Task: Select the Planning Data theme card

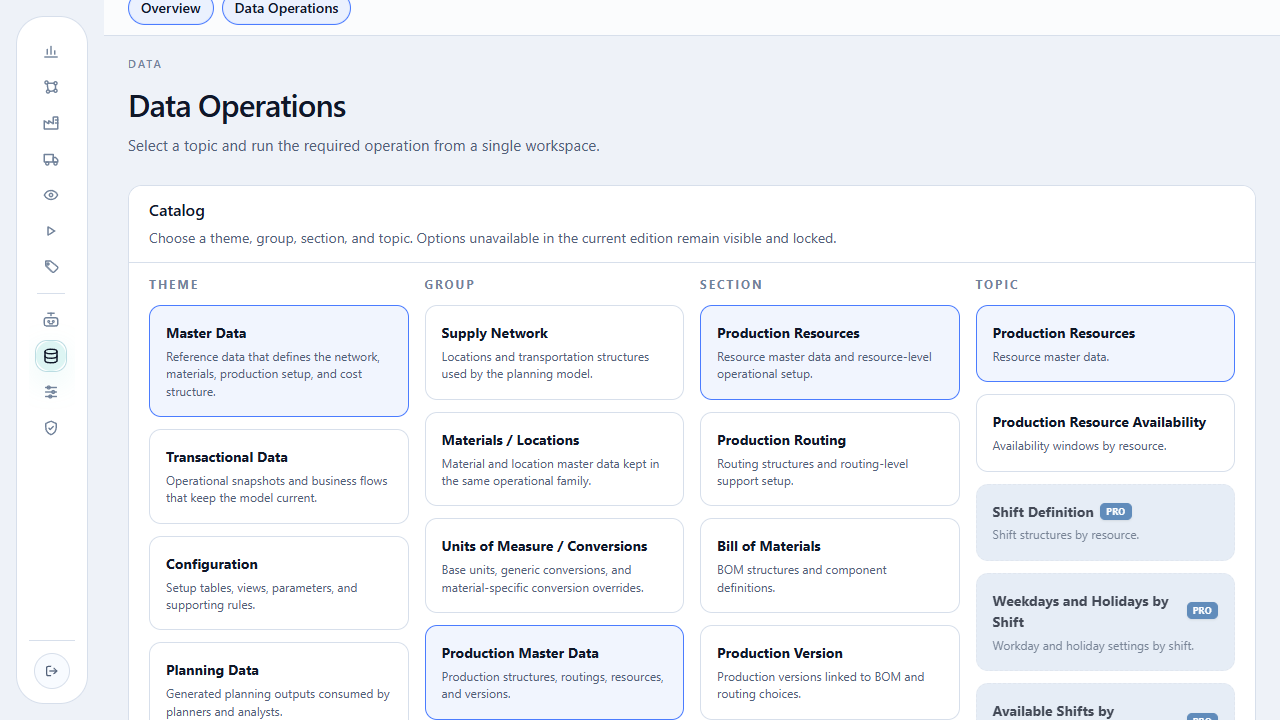Action: 279,682
